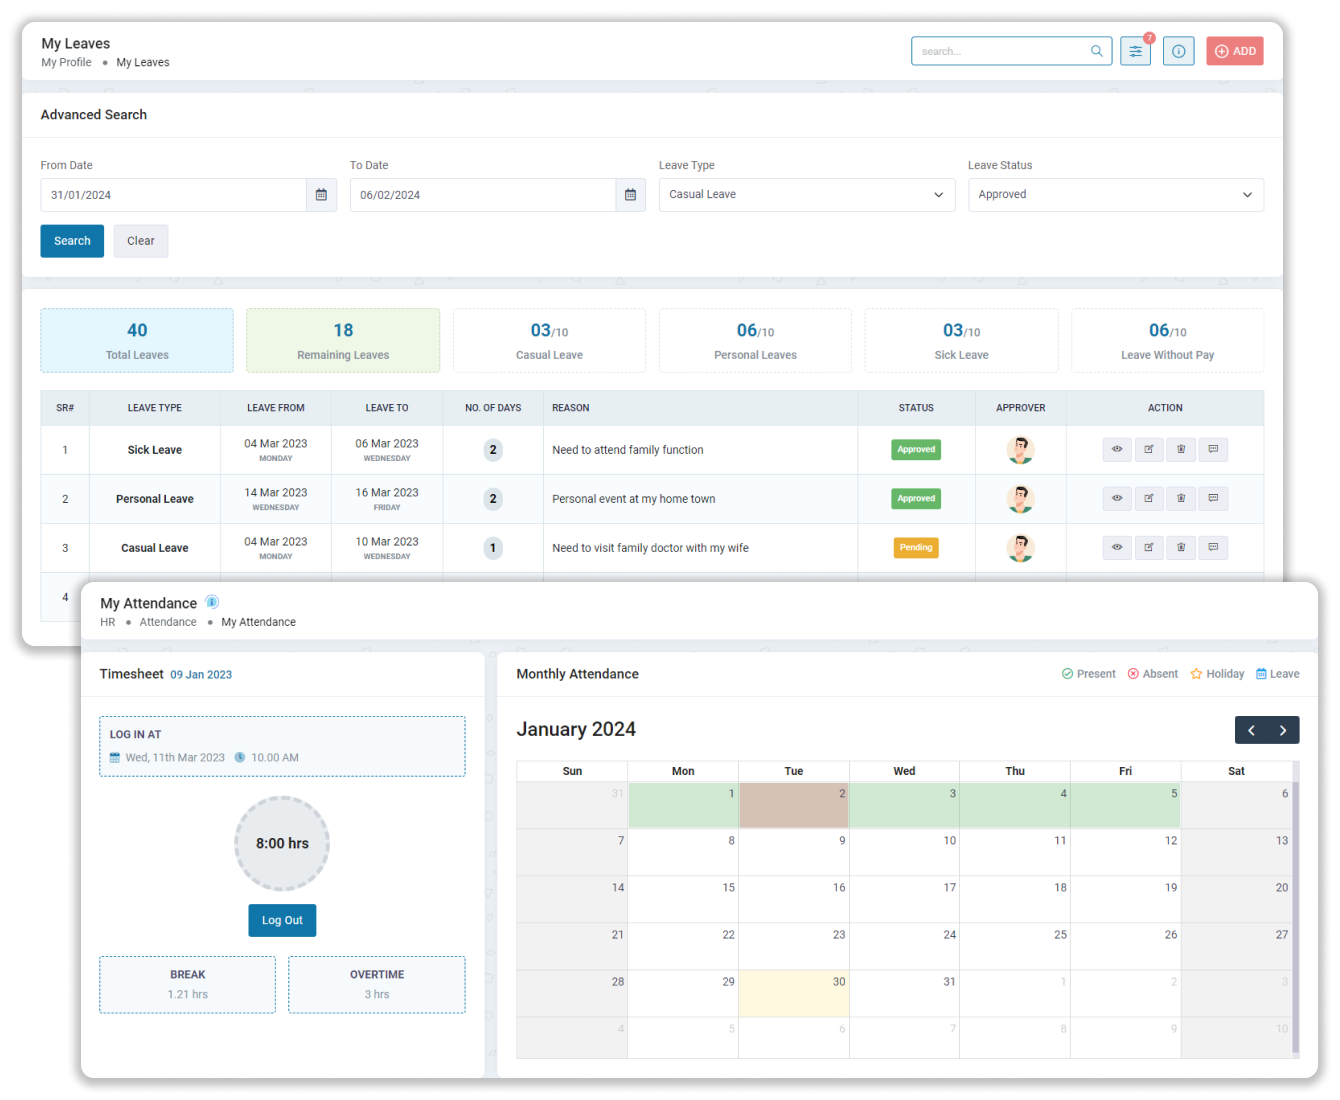Open comments for the Casual Leave row
Screen dimensions: 1340x1100
pyautogui.click(x=1213, y=548)
